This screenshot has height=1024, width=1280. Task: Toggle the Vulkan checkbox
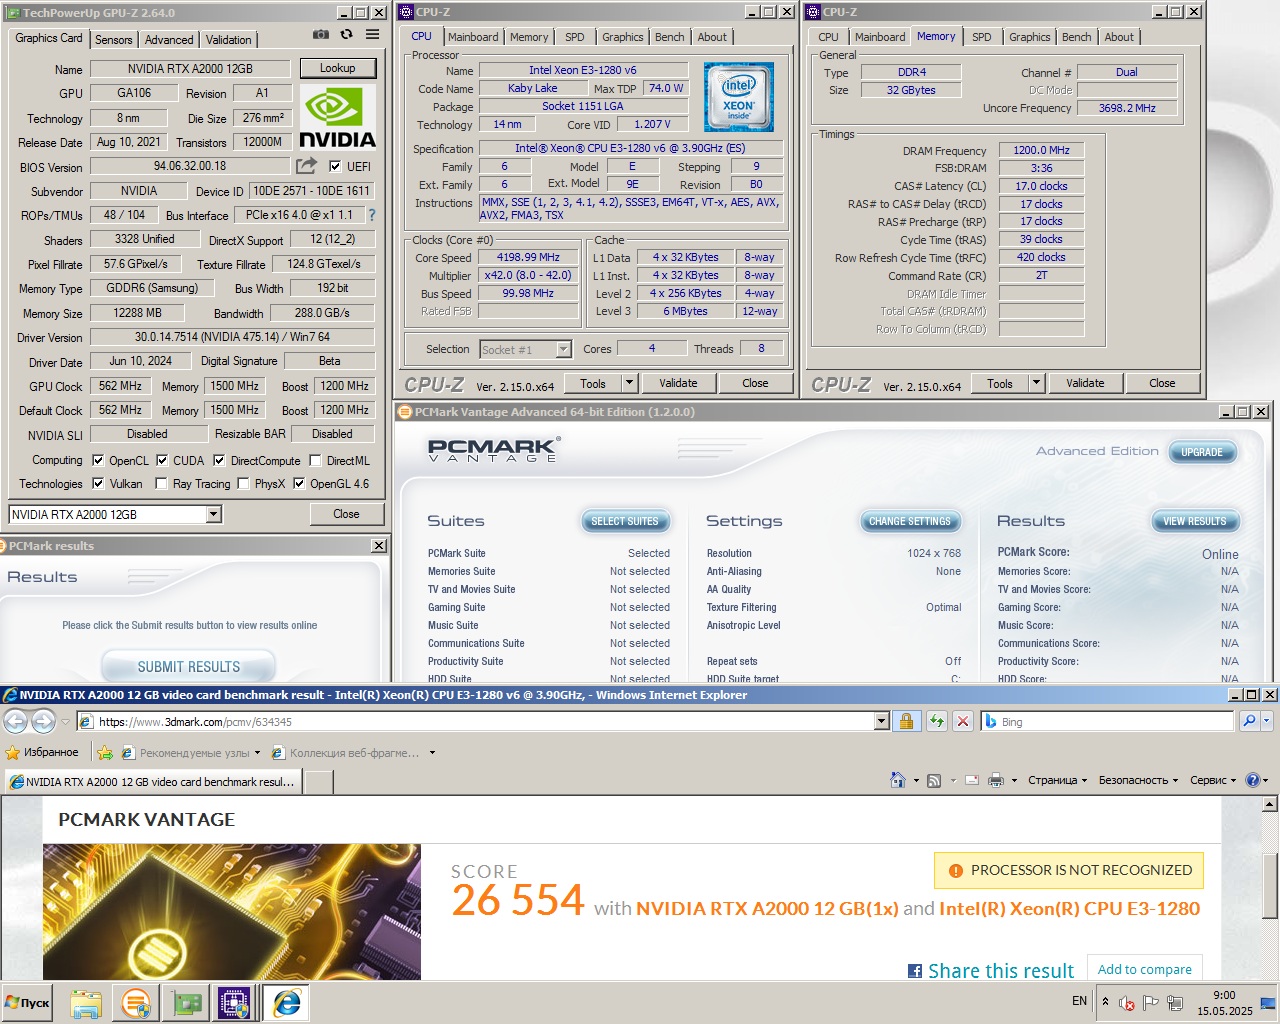(x=98, y=484)
